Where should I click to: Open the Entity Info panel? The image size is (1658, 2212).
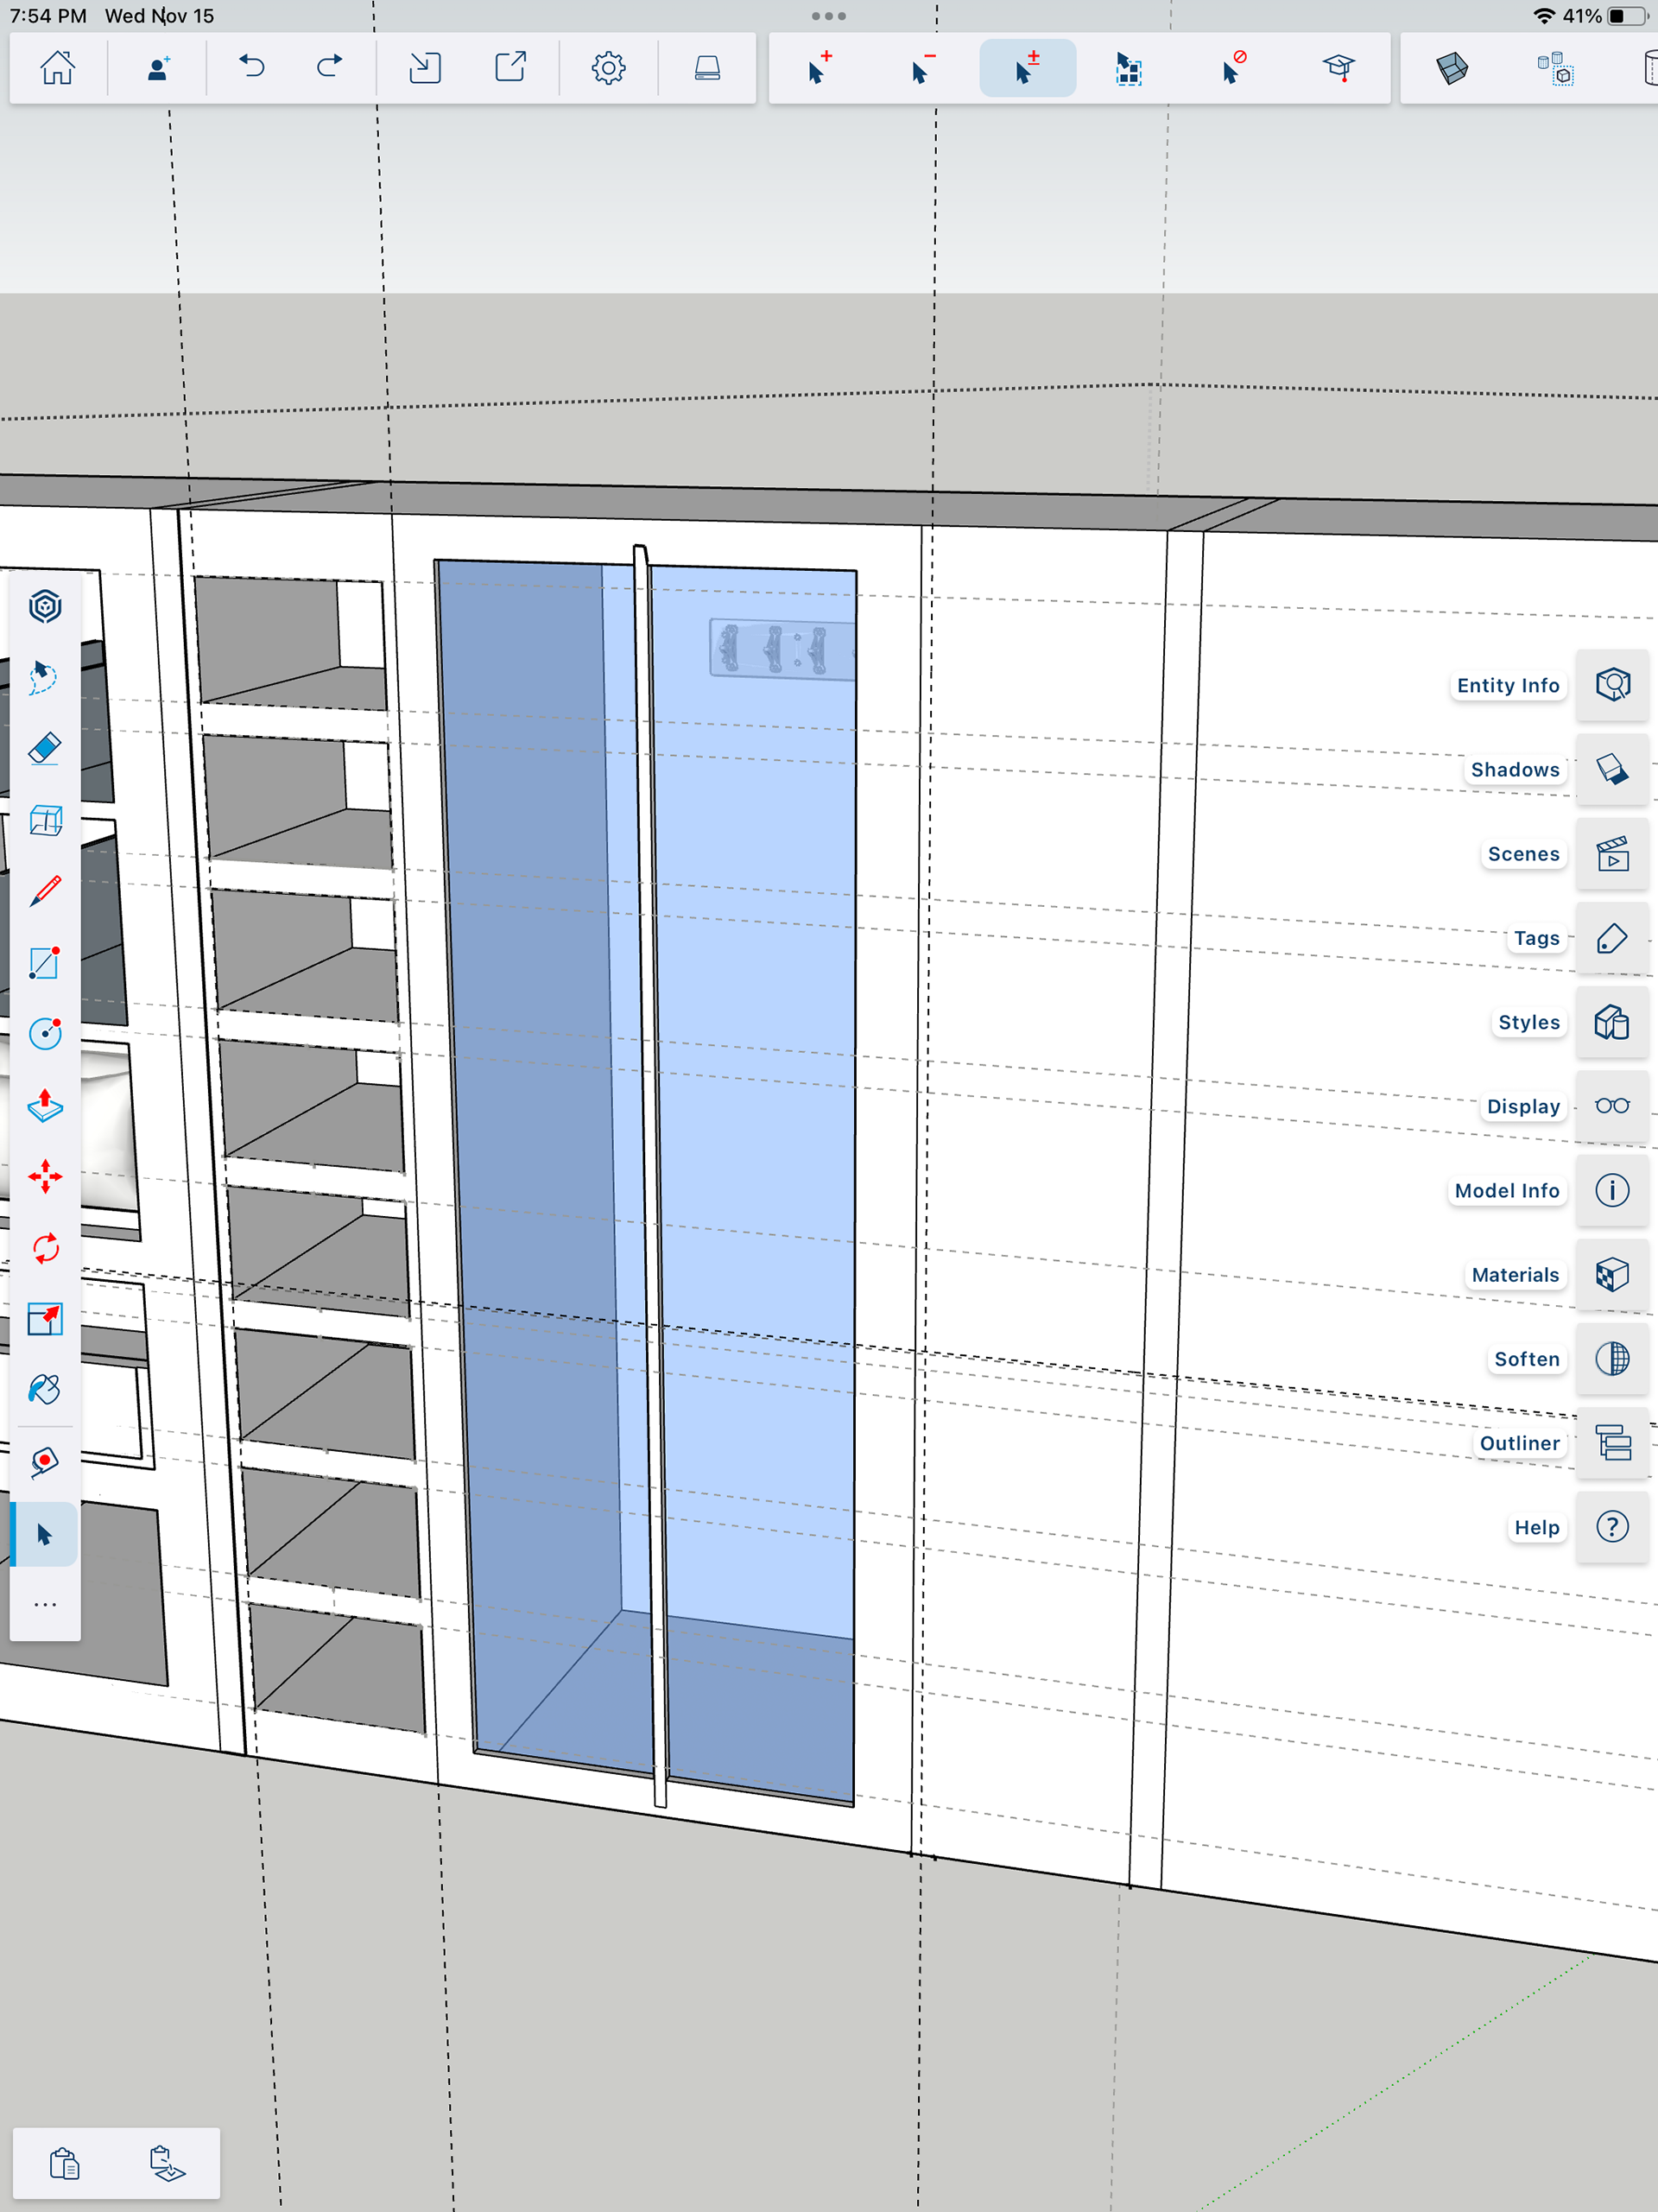[x=1611, y=685]
